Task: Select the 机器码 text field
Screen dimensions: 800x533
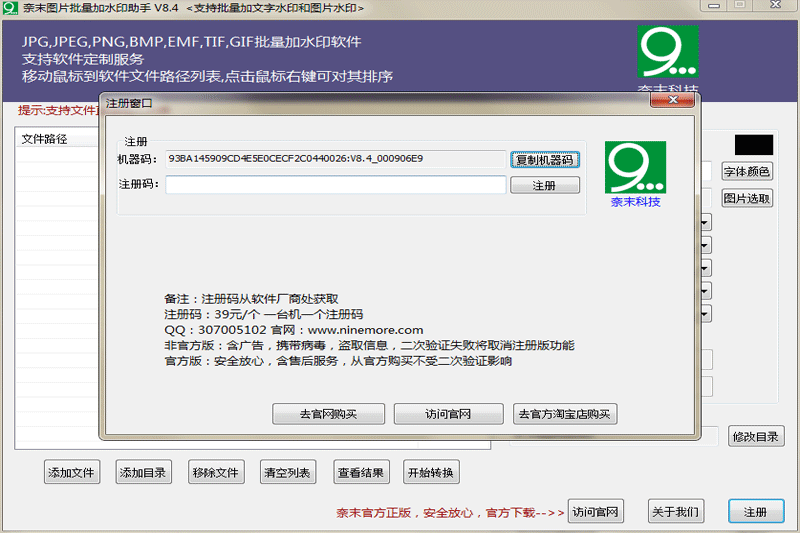Action: coord(336,159)
